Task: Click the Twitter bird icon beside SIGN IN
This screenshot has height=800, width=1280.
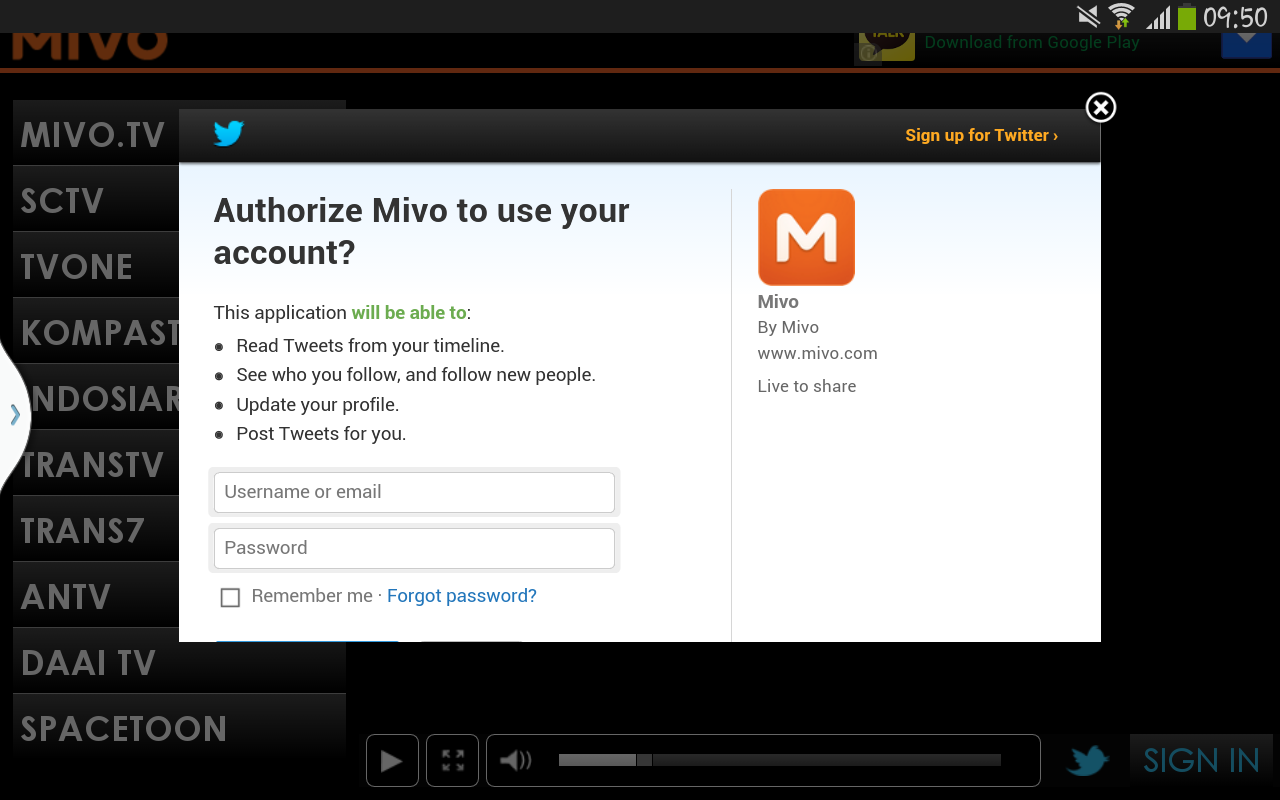Action: coord(1087,761)
